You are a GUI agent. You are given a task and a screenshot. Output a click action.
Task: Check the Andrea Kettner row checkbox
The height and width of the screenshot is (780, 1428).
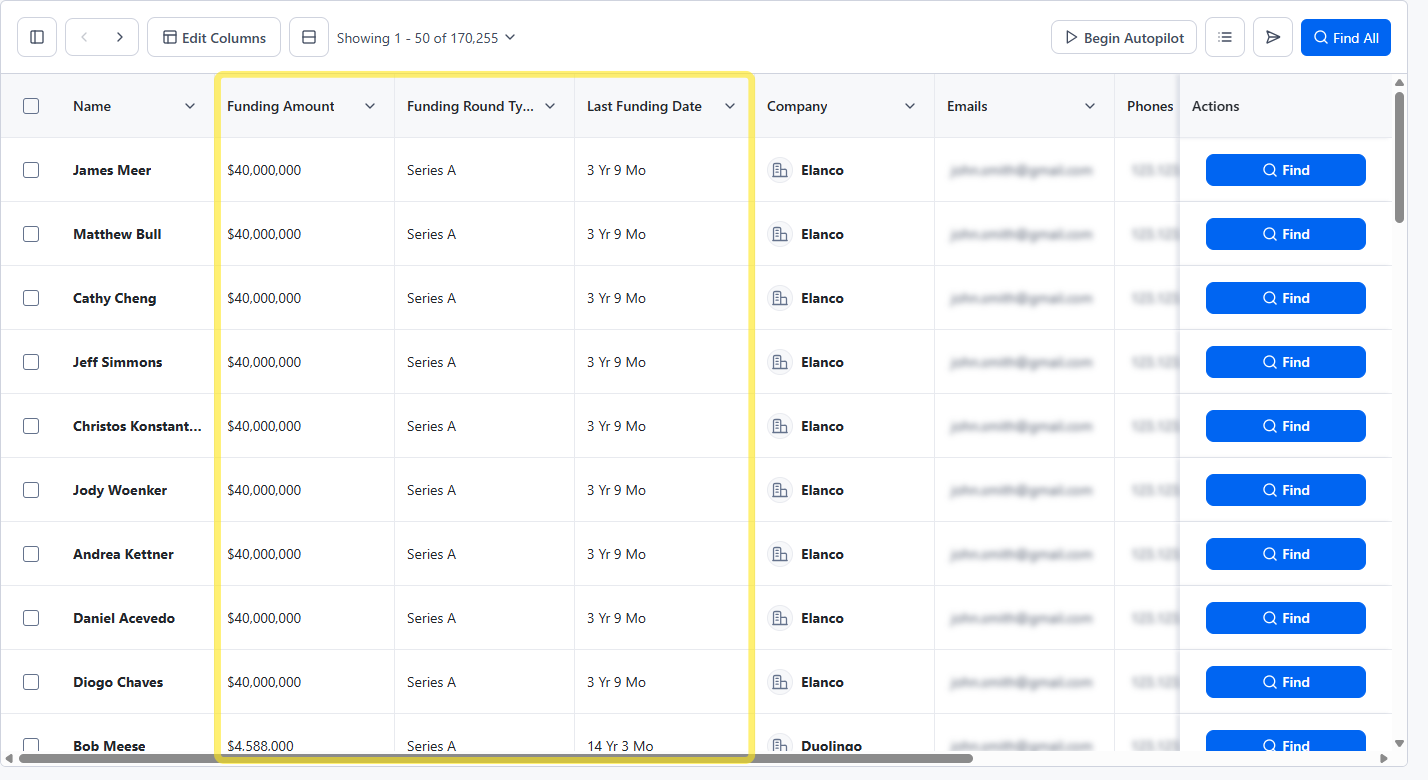pos(31,554)
